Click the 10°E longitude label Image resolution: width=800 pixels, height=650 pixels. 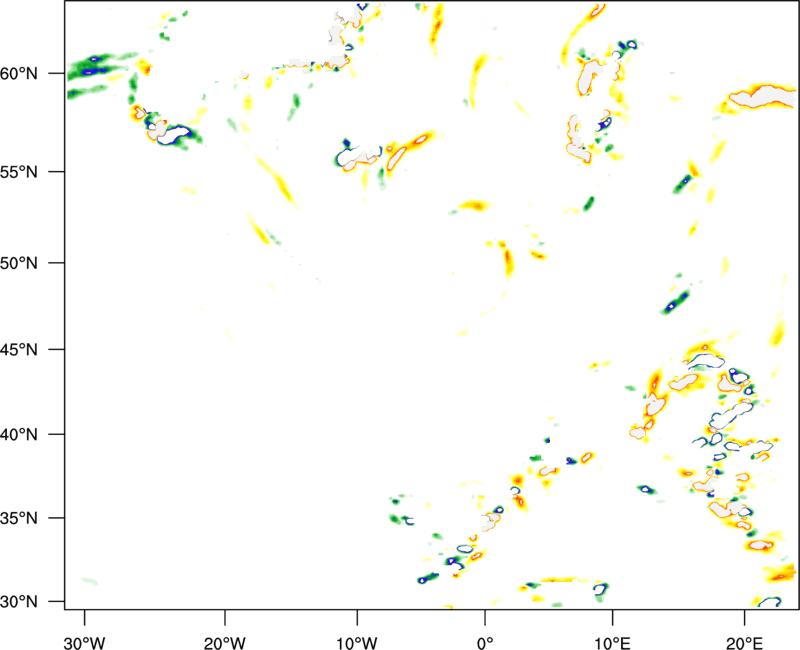click(612, 643)
